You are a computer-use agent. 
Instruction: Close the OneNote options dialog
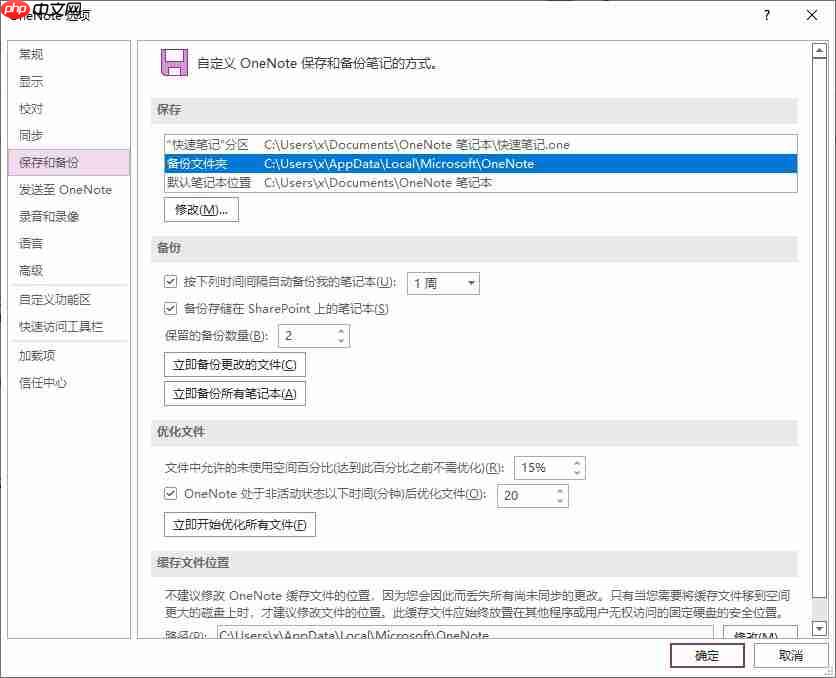tap(811, 15)
